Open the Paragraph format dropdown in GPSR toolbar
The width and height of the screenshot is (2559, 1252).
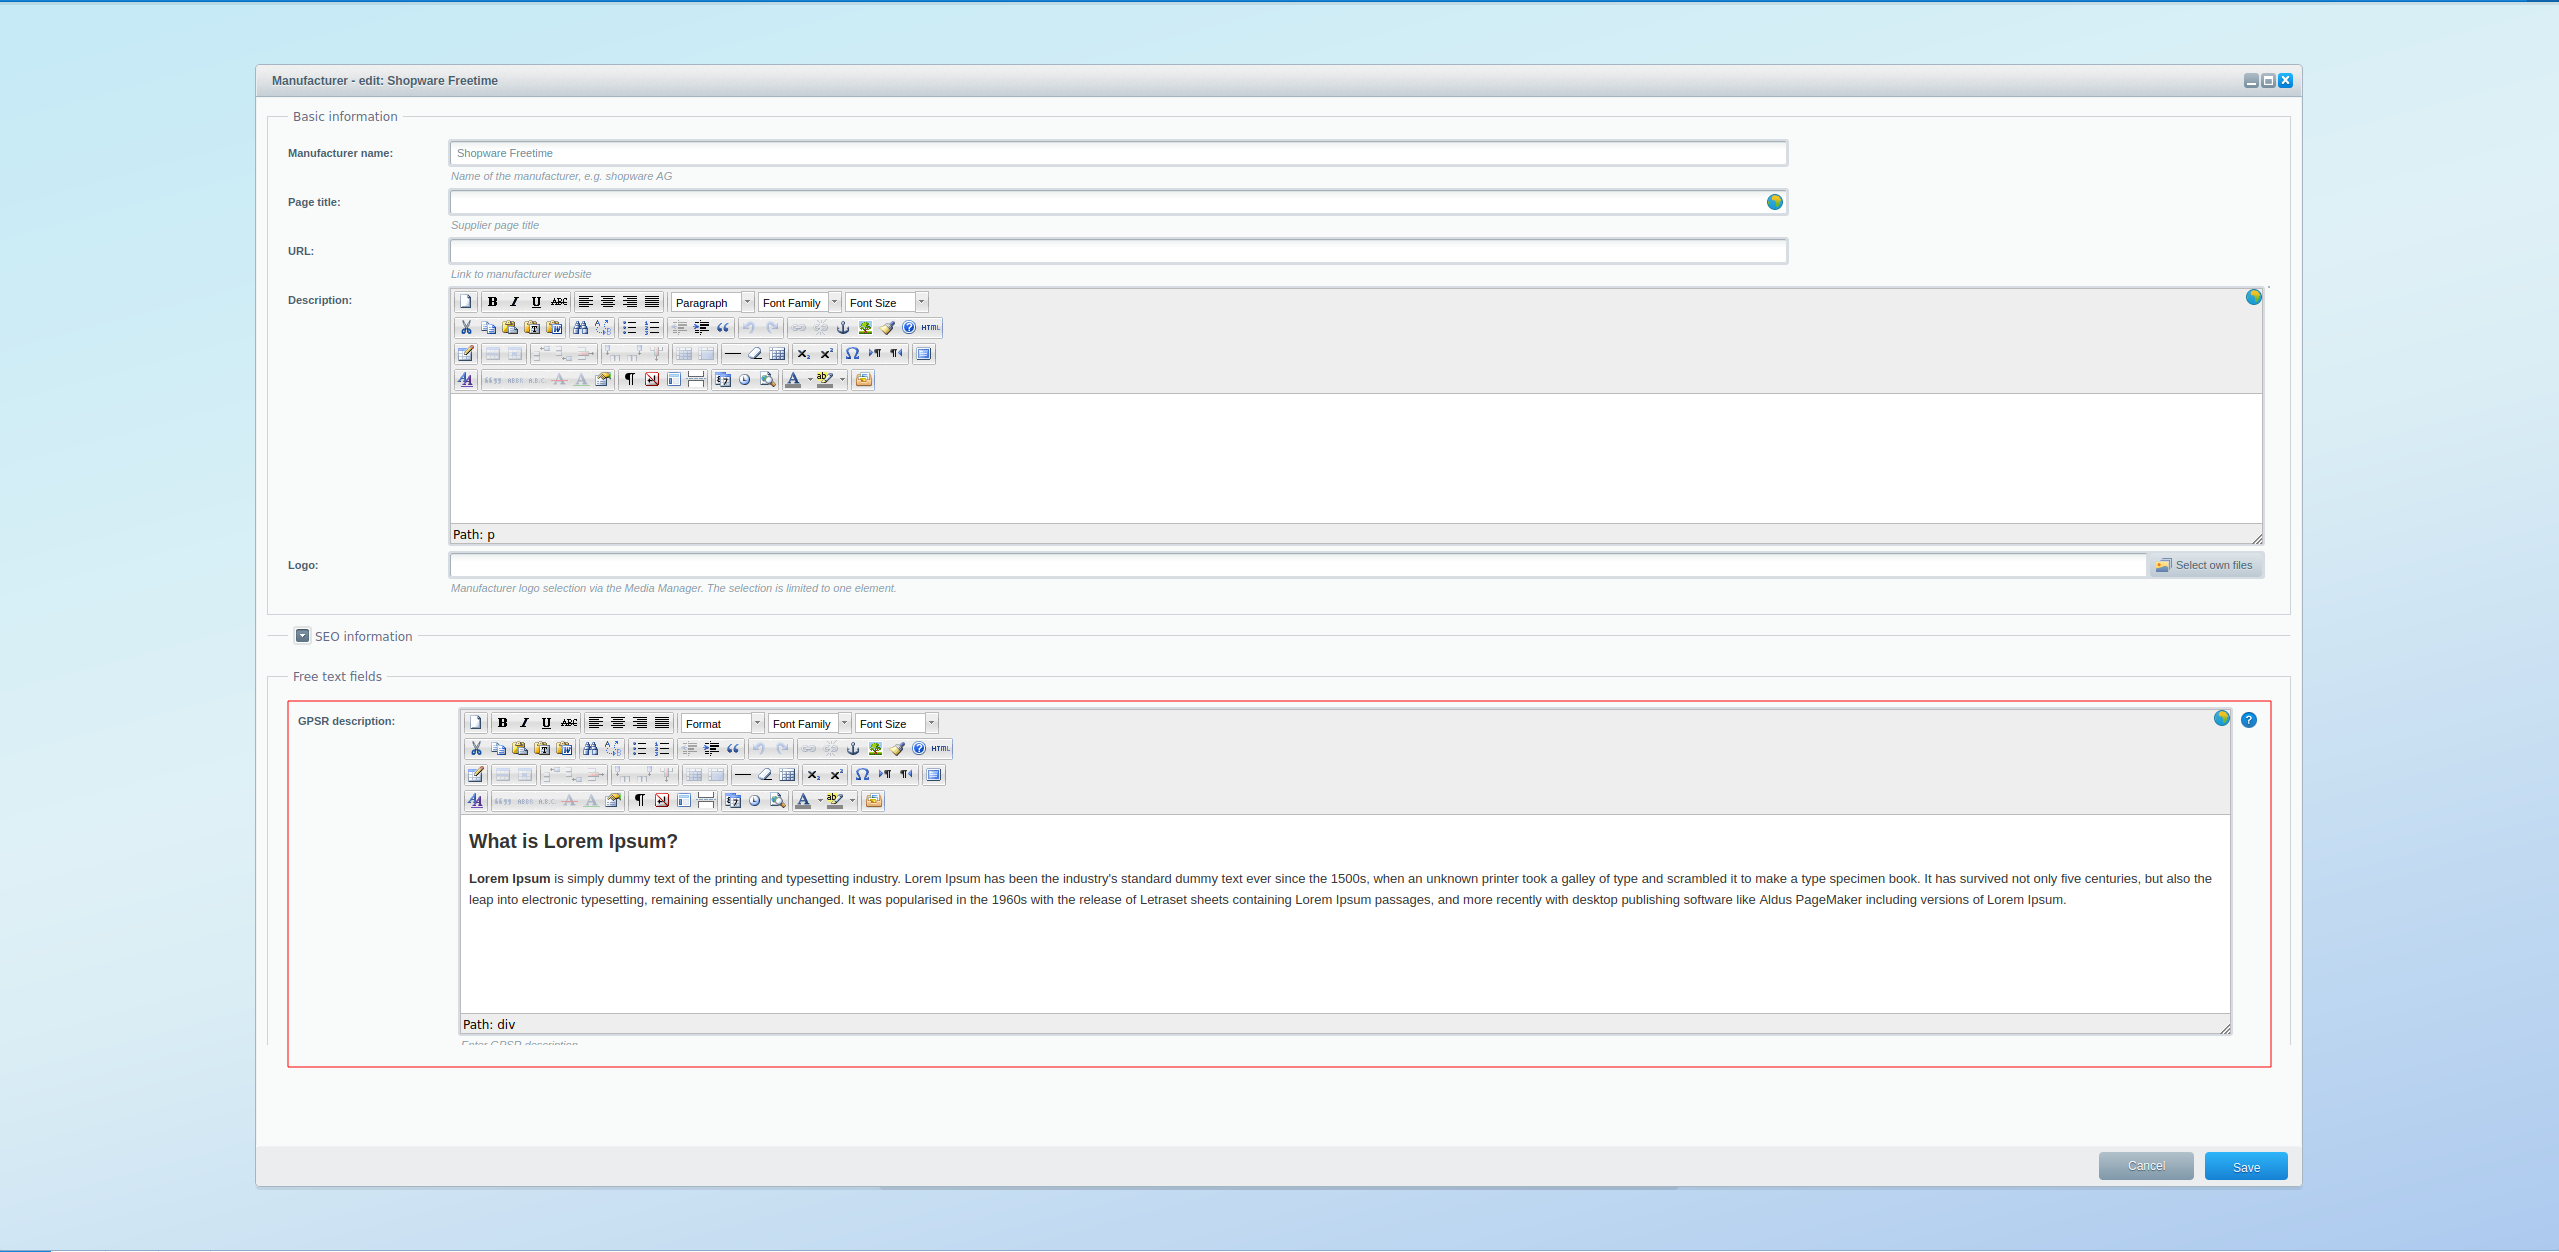[720, 723]
